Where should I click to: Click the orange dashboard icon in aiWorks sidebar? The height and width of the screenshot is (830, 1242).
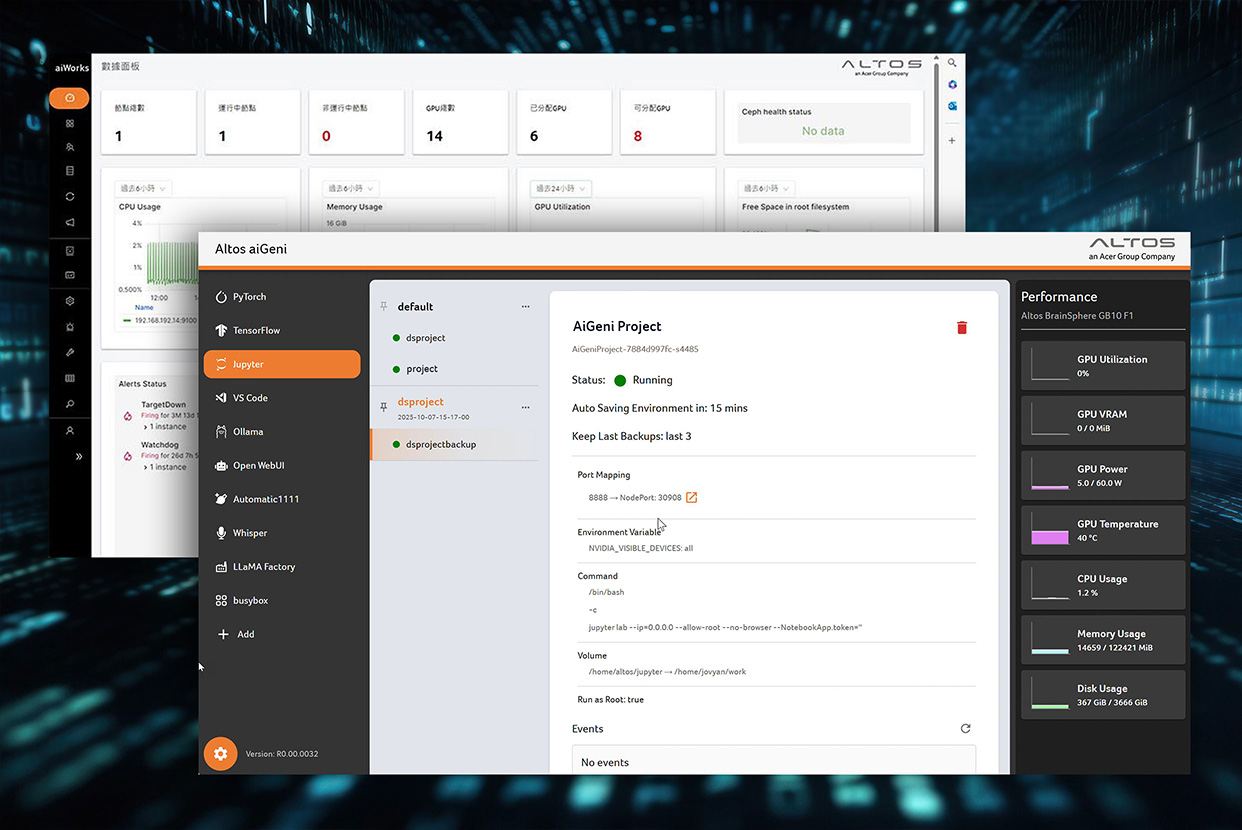[x=70, y=98]
